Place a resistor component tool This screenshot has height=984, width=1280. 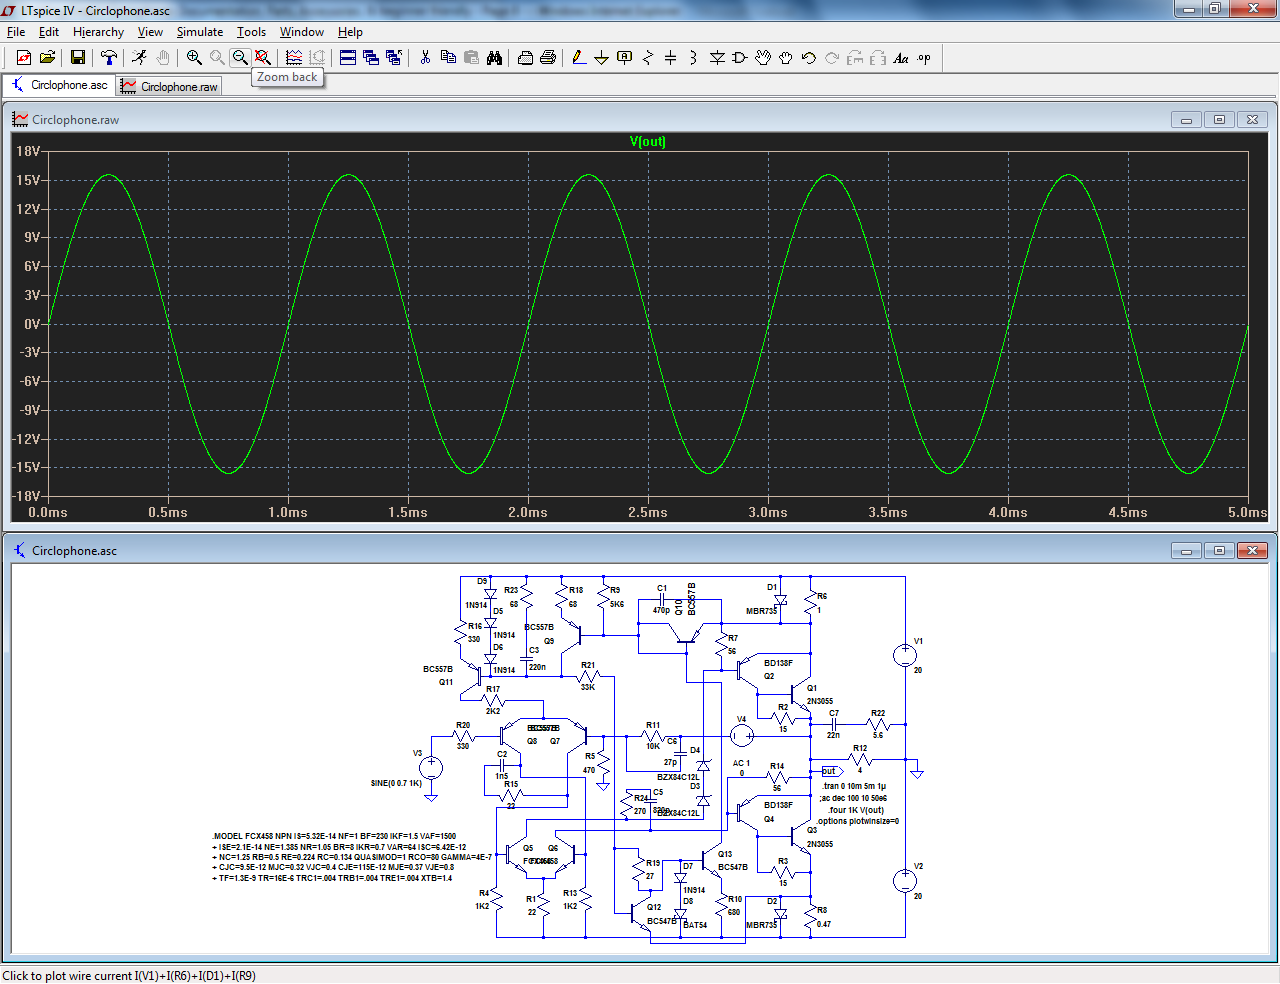tap(648, 58)
